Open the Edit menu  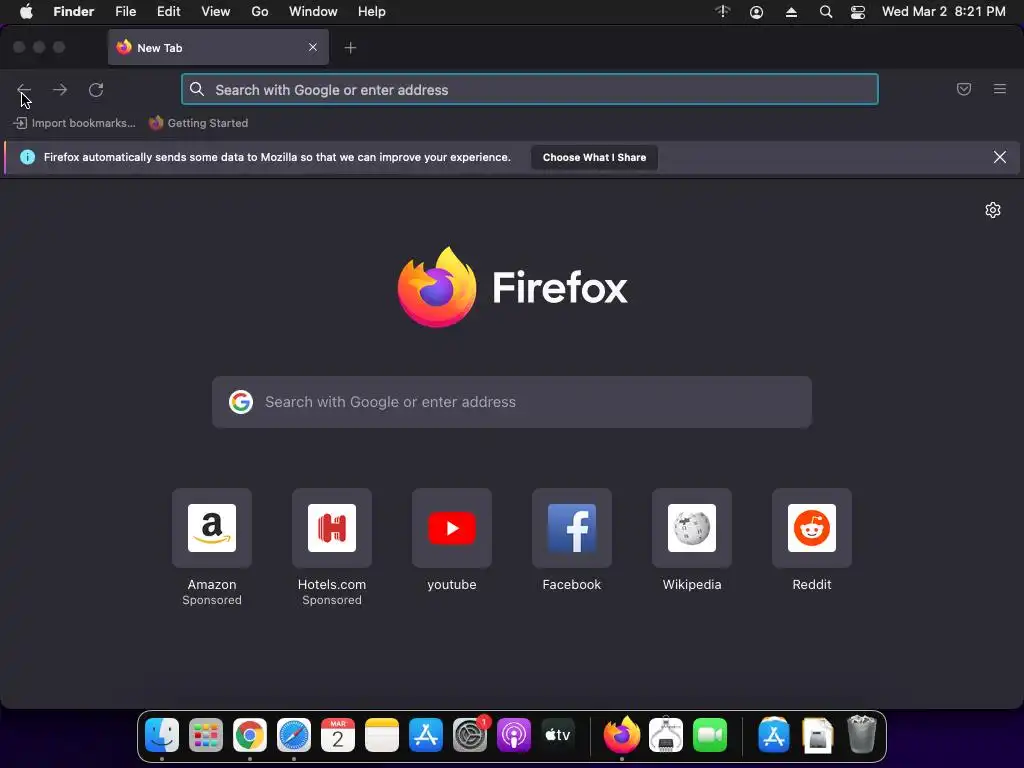(x=168, y=12)
